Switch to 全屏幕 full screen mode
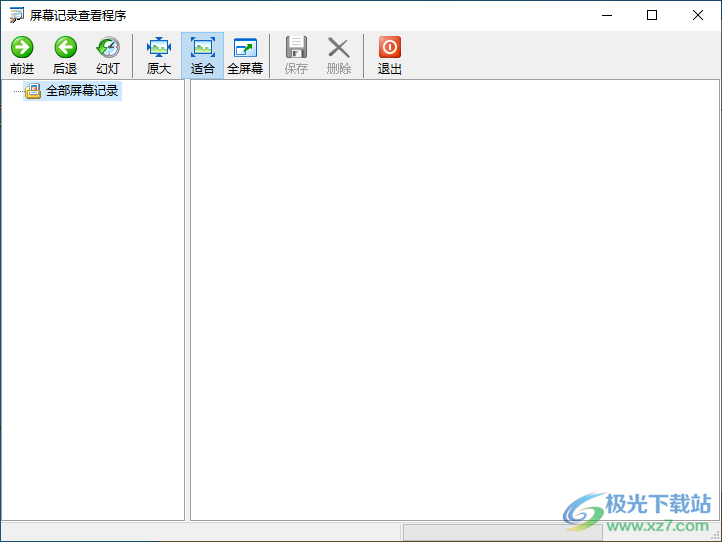The height and width of the screenshot is (542, 722). tap(245, 55)
